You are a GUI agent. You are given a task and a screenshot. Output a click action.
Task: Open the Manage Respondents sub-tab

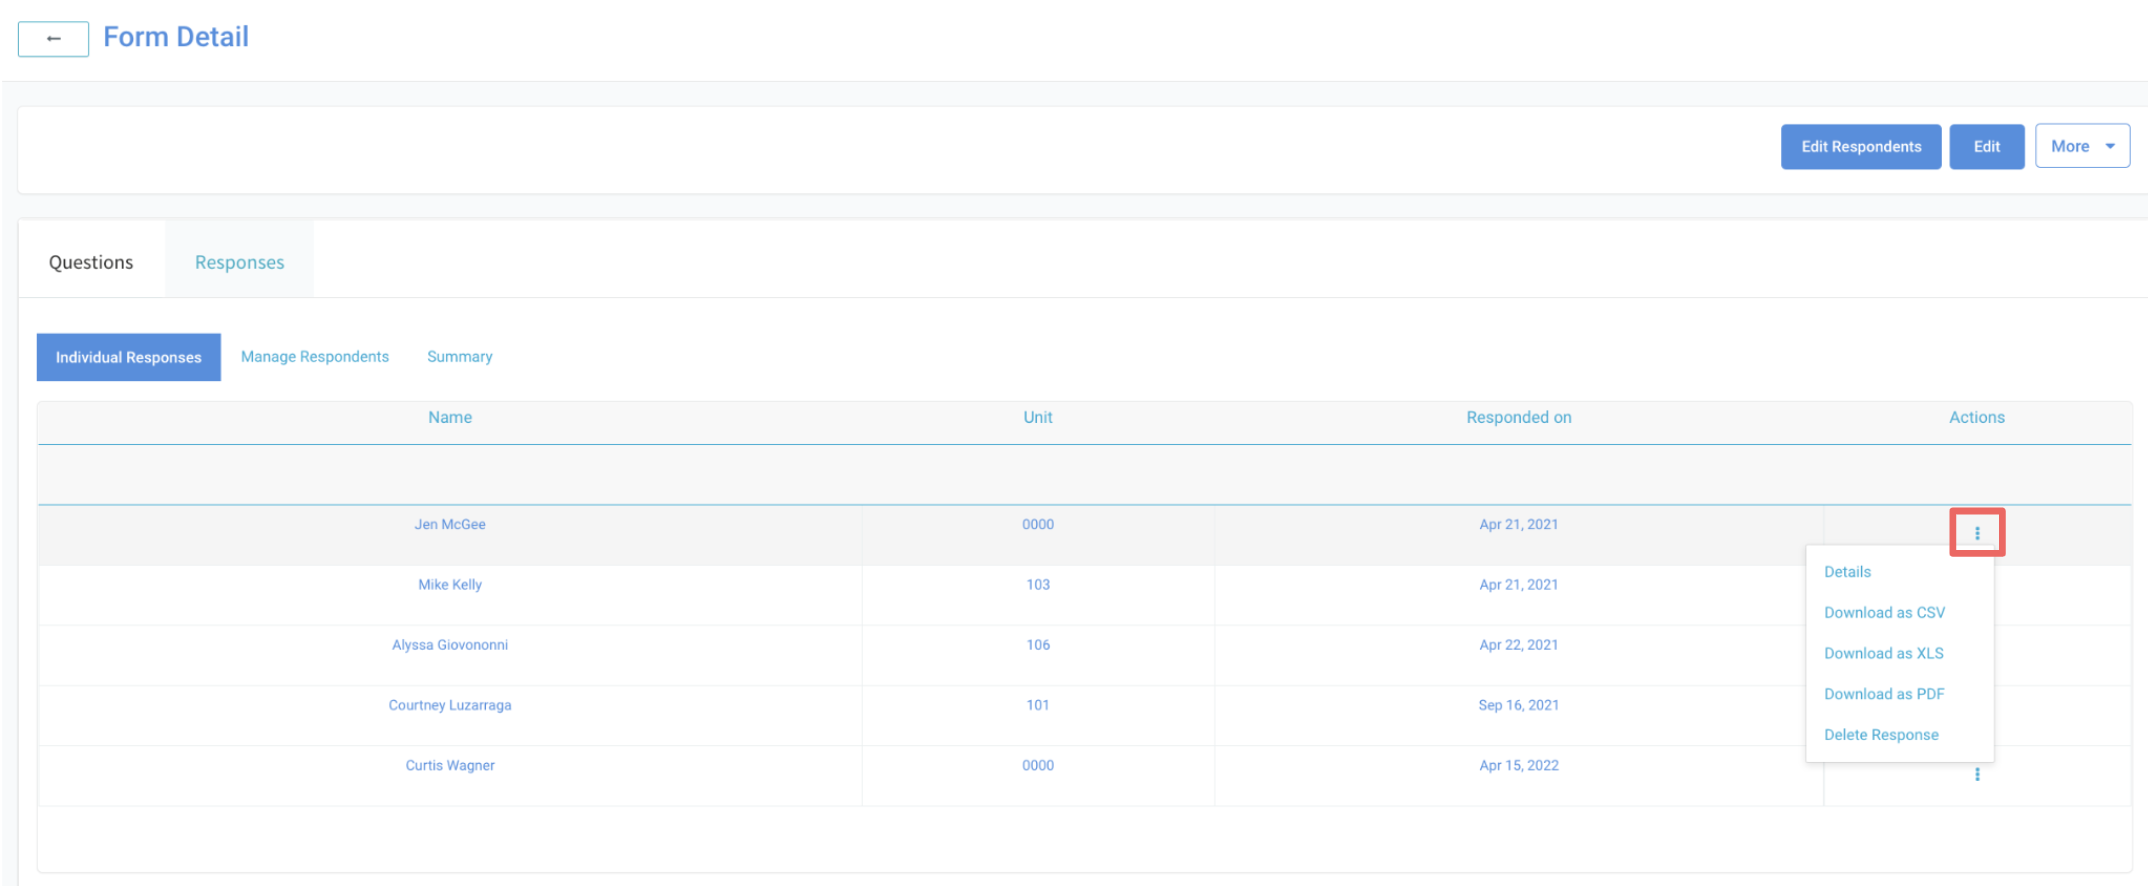tap(314, 357)
